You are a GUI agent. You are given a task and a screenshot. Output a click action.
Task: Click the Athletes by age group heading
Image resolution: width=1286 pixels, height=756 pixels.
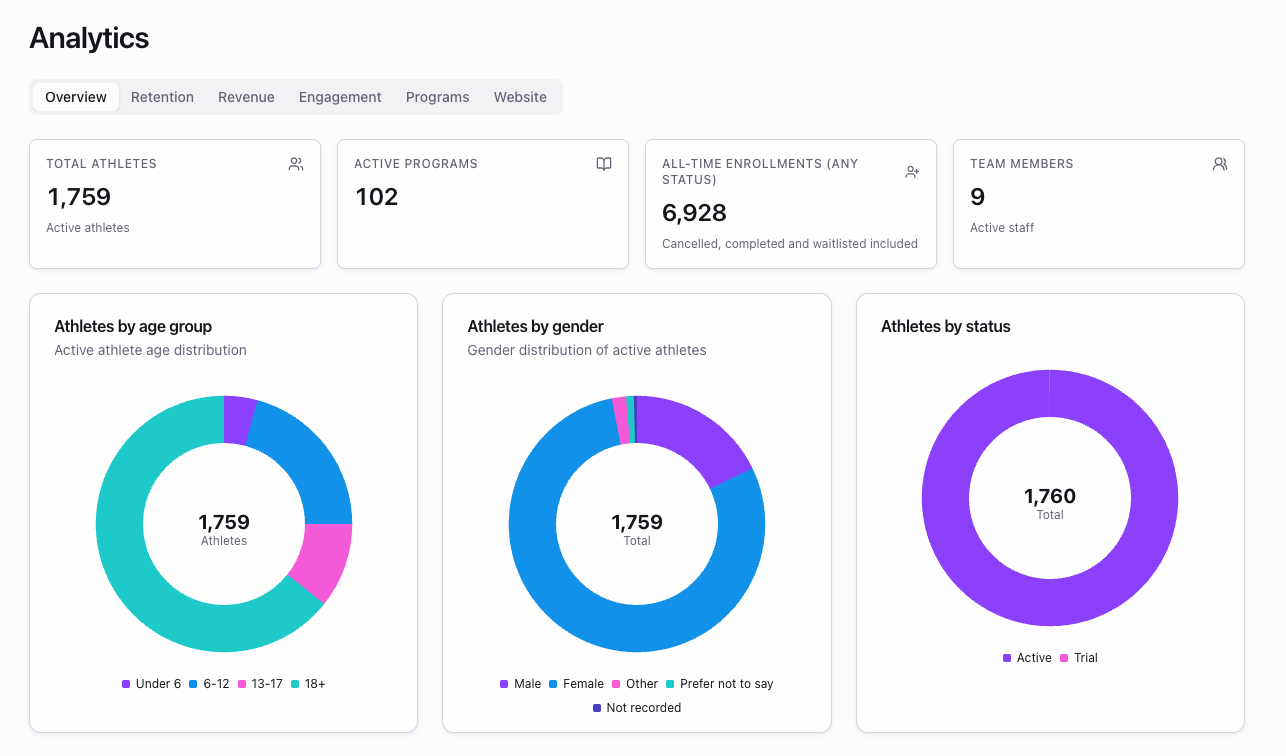133,326
